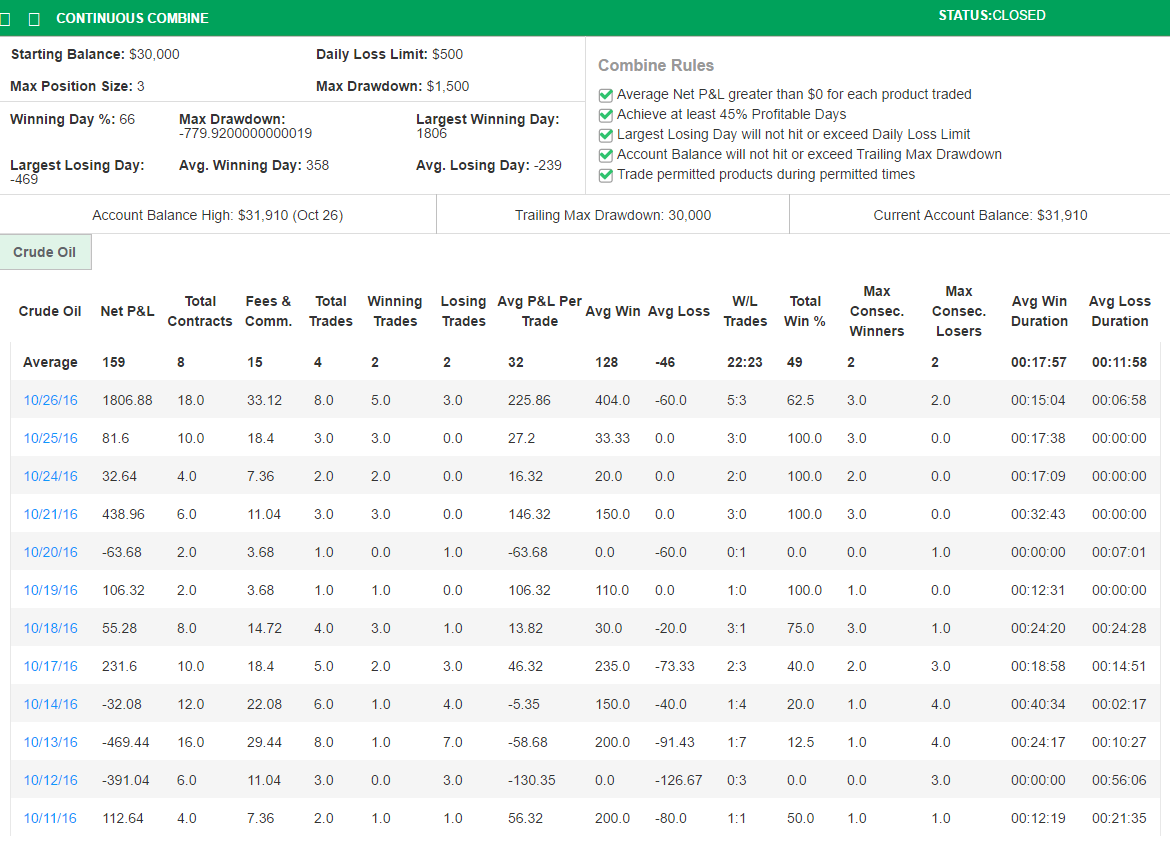Toggle check for Trailing Max Drawdown rule
Image resolution: width=1172 pixels, height=851 pixels.
click(x=605, y=154)
